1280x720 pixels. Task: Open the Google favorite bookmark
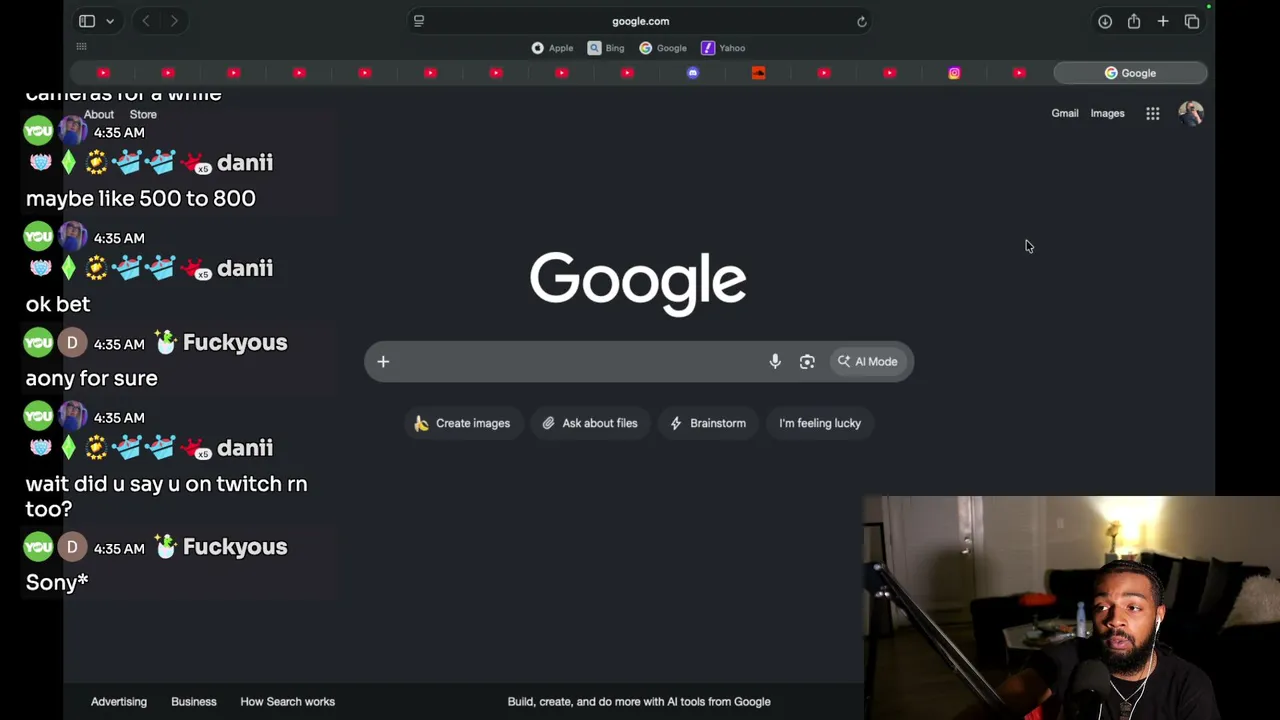[663, 48]
